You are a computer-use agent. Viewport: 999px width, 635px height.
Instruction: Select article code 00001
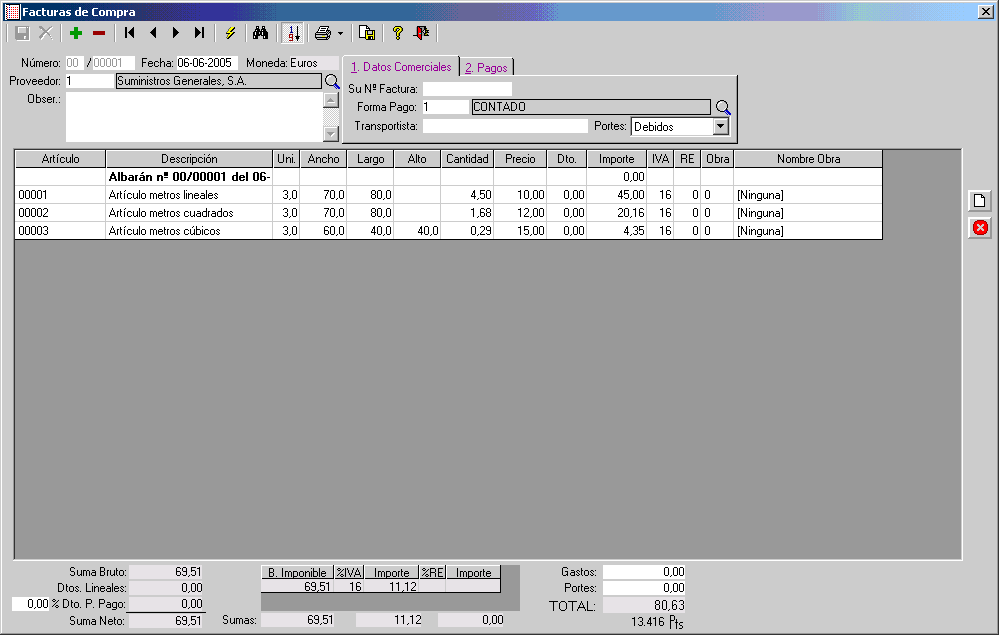tap(60, 195)
